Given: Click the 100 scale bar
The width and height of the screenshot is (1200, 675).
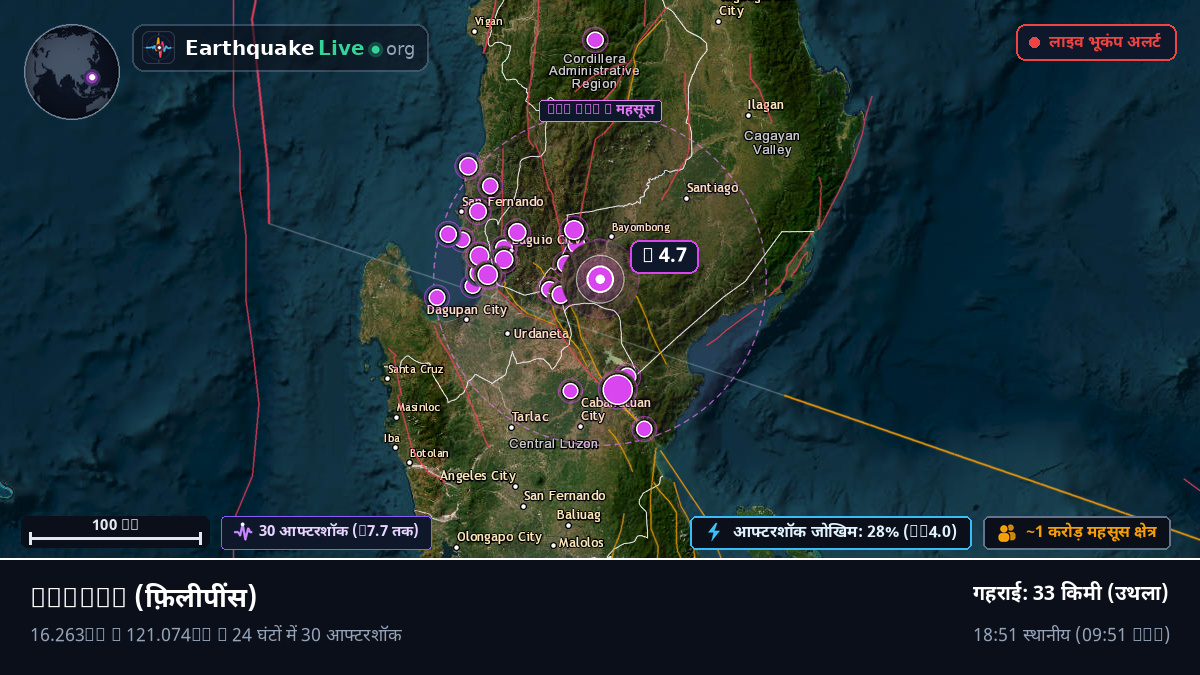Looking at the screenshot, I should click(116, 531).
